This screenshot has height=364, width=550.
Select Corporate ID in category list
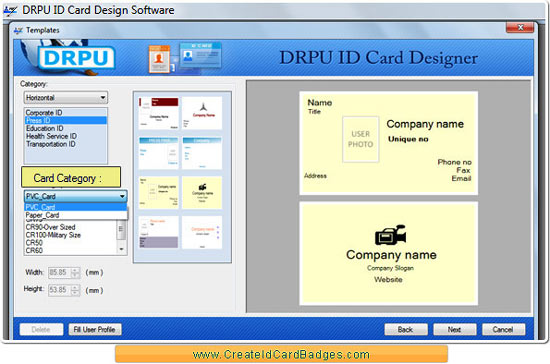[44, 113]
